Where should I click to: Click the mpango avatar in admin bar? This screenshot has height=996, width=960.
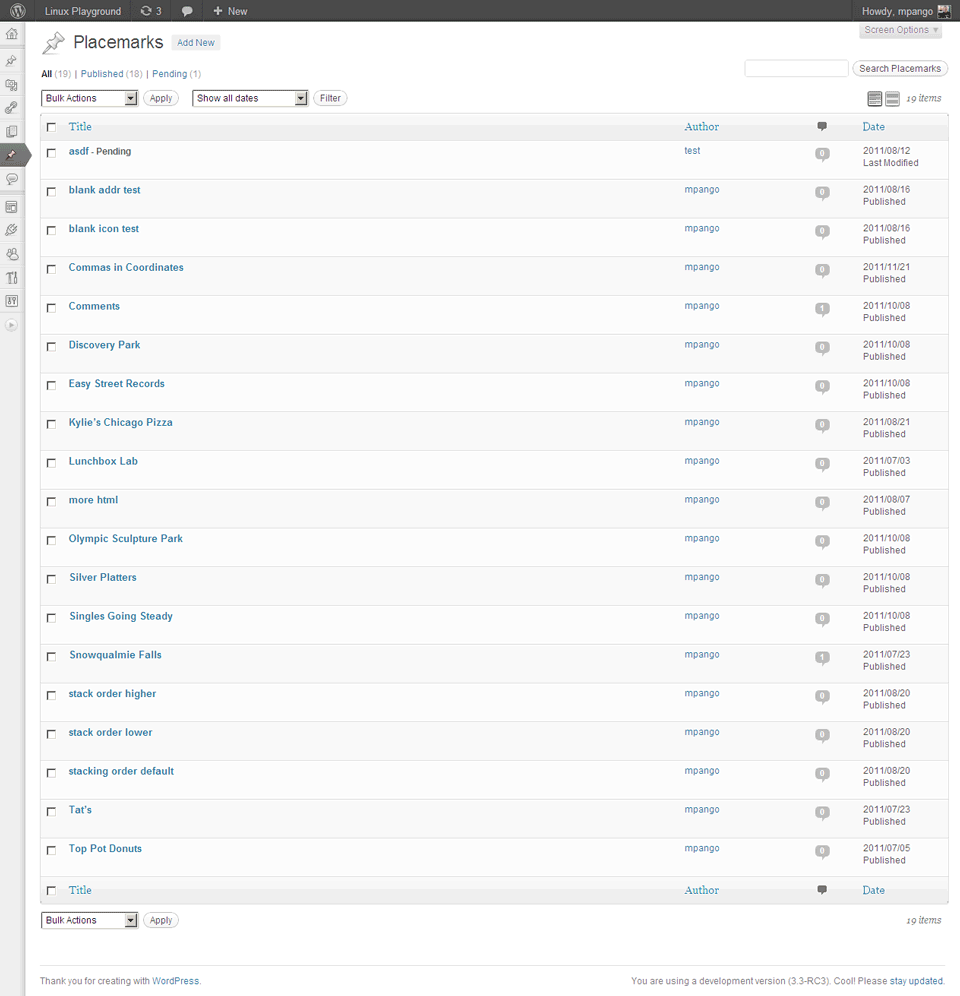[x=943, y=11]
